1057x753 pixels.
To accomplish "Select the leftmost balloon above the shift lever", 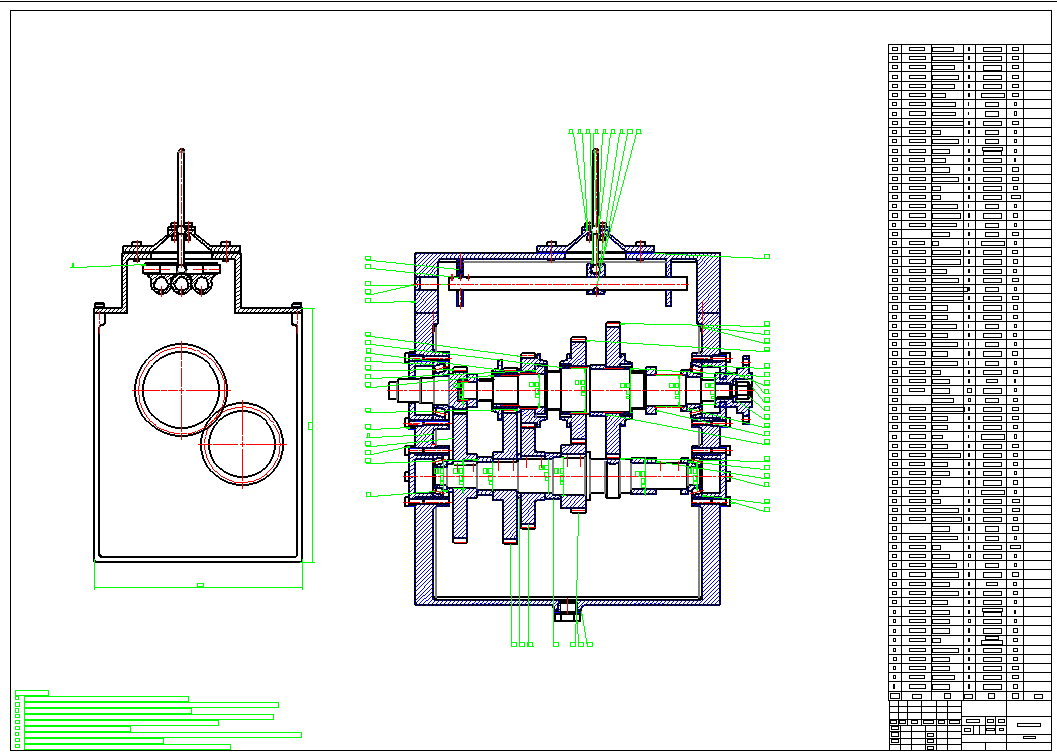I will pyautogui.click(x=572, y=131).
